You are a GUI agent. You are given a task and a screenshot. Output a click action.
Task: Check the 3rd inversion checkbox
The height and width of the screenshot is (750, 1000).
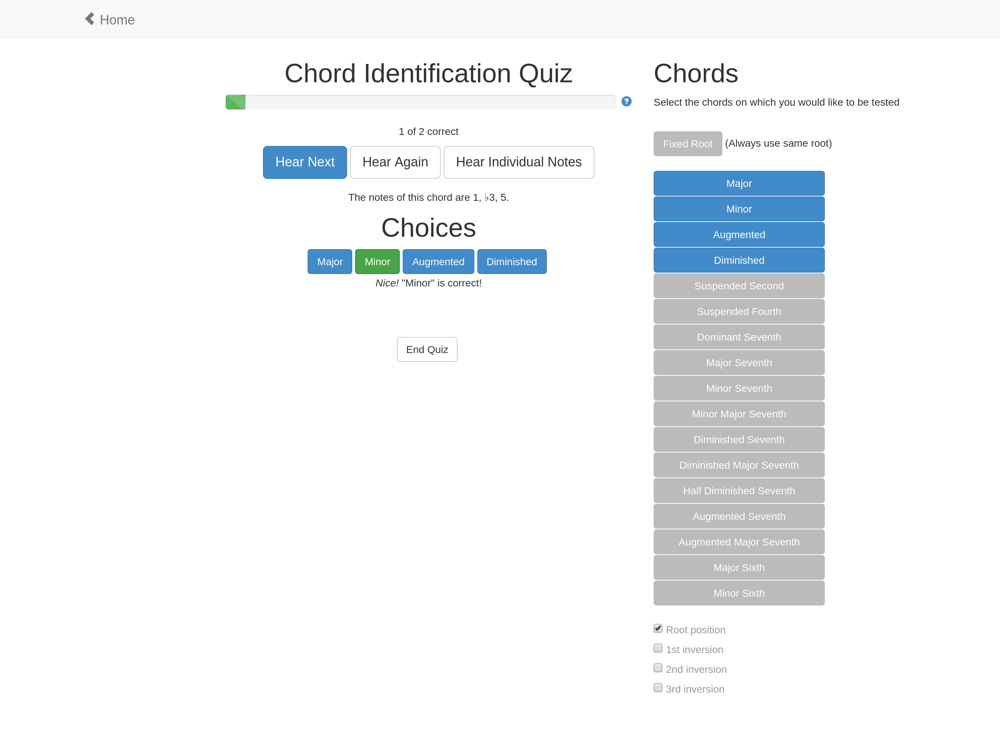point(658,688)
